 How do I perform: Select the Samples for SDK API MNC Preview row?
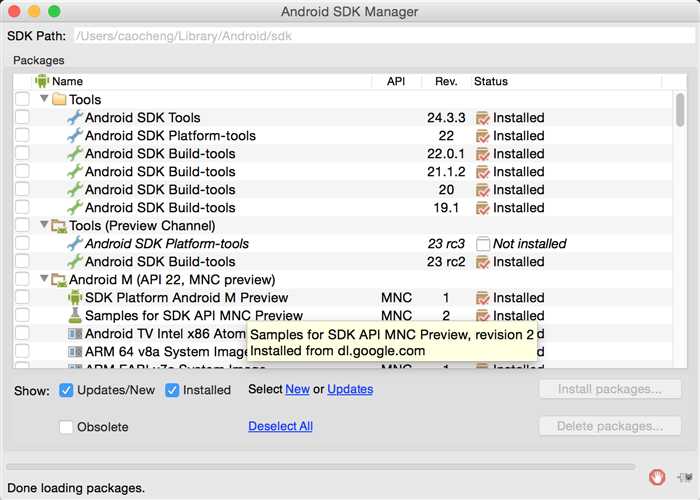[x=342, y=316]
